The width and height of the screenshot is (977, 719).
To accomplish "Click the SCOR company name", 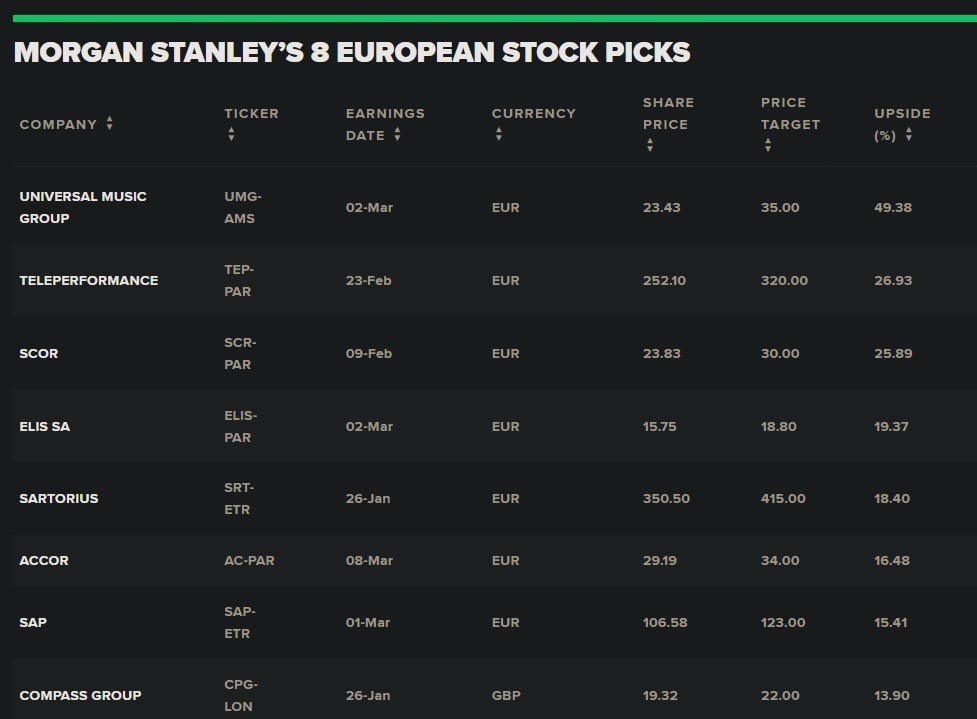I will point(39,353).
